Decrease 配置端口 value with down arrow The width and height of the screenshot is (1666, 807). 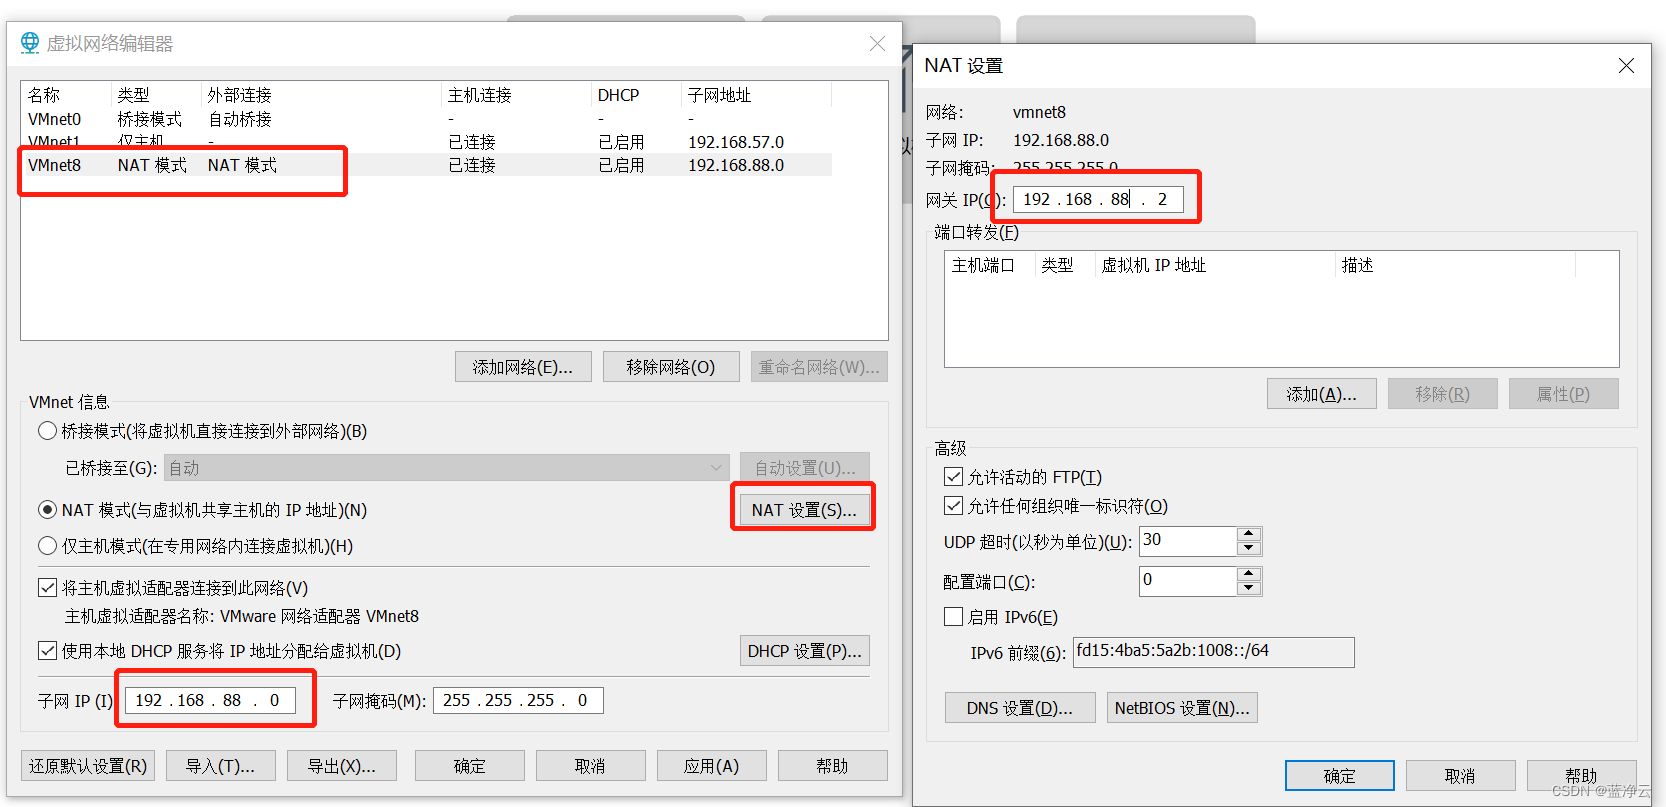click(1248, 588)
